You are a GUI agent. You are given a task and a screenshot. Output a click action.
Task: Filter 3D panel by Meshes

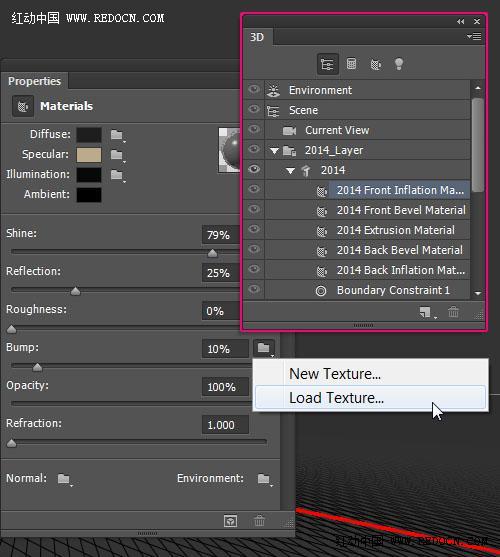[x=351, y=64]
